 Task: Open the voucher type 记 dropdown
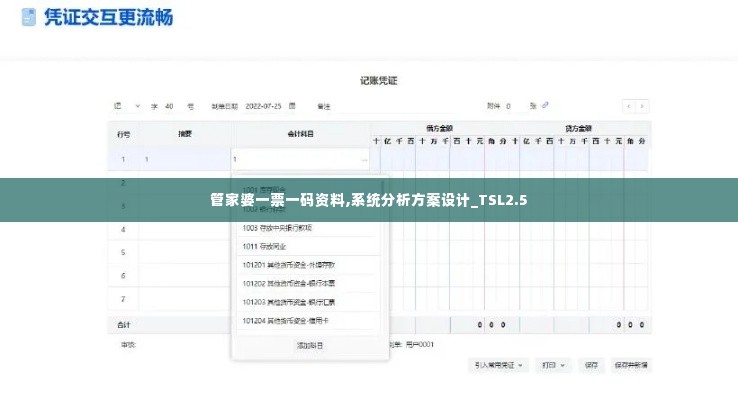click(x=127, y=106)
